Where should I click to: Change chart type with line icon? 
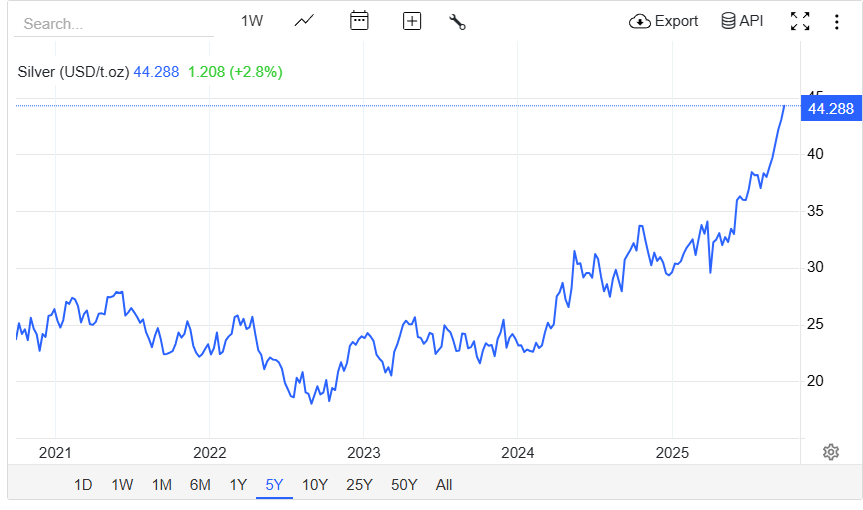pyautogui.click(x=304, y=21)
